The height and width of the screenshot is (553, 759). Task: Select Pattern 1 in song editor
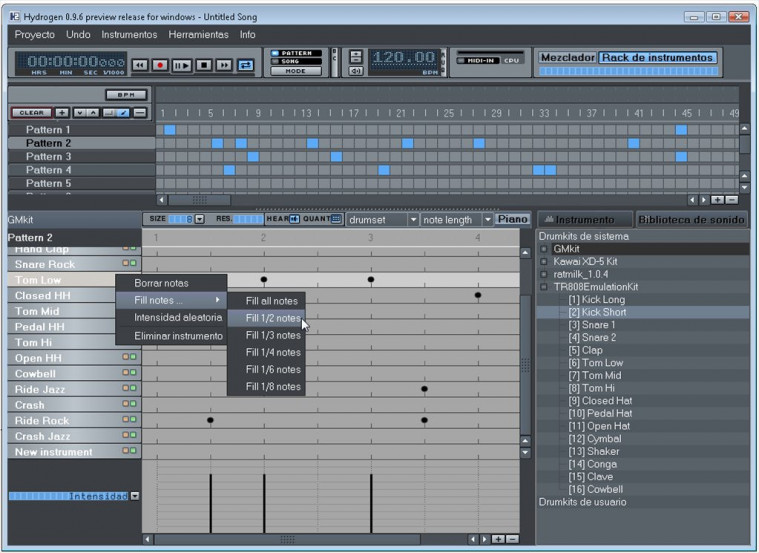[81, 130]
